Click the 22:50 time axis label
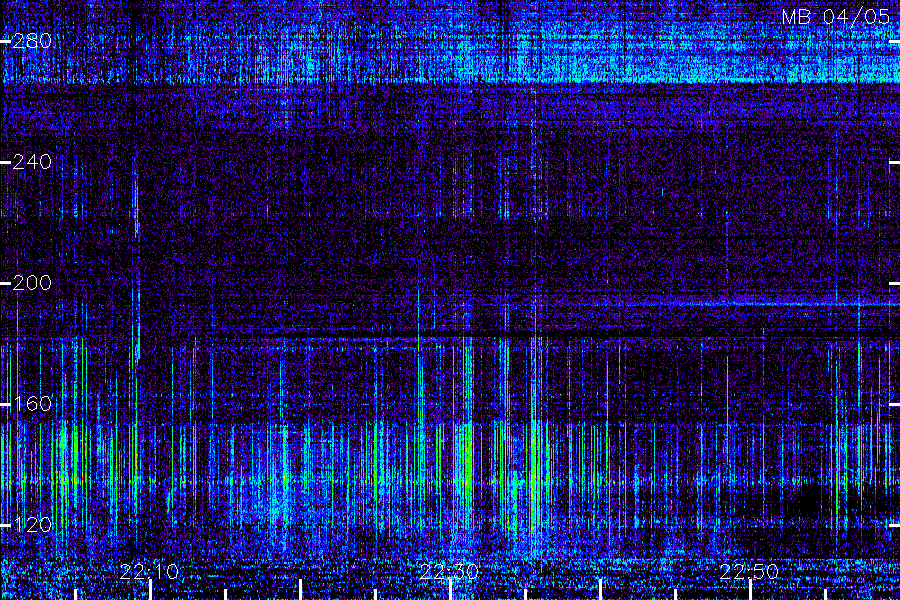Screen dimensions: 900x600 tap(749, 572)
